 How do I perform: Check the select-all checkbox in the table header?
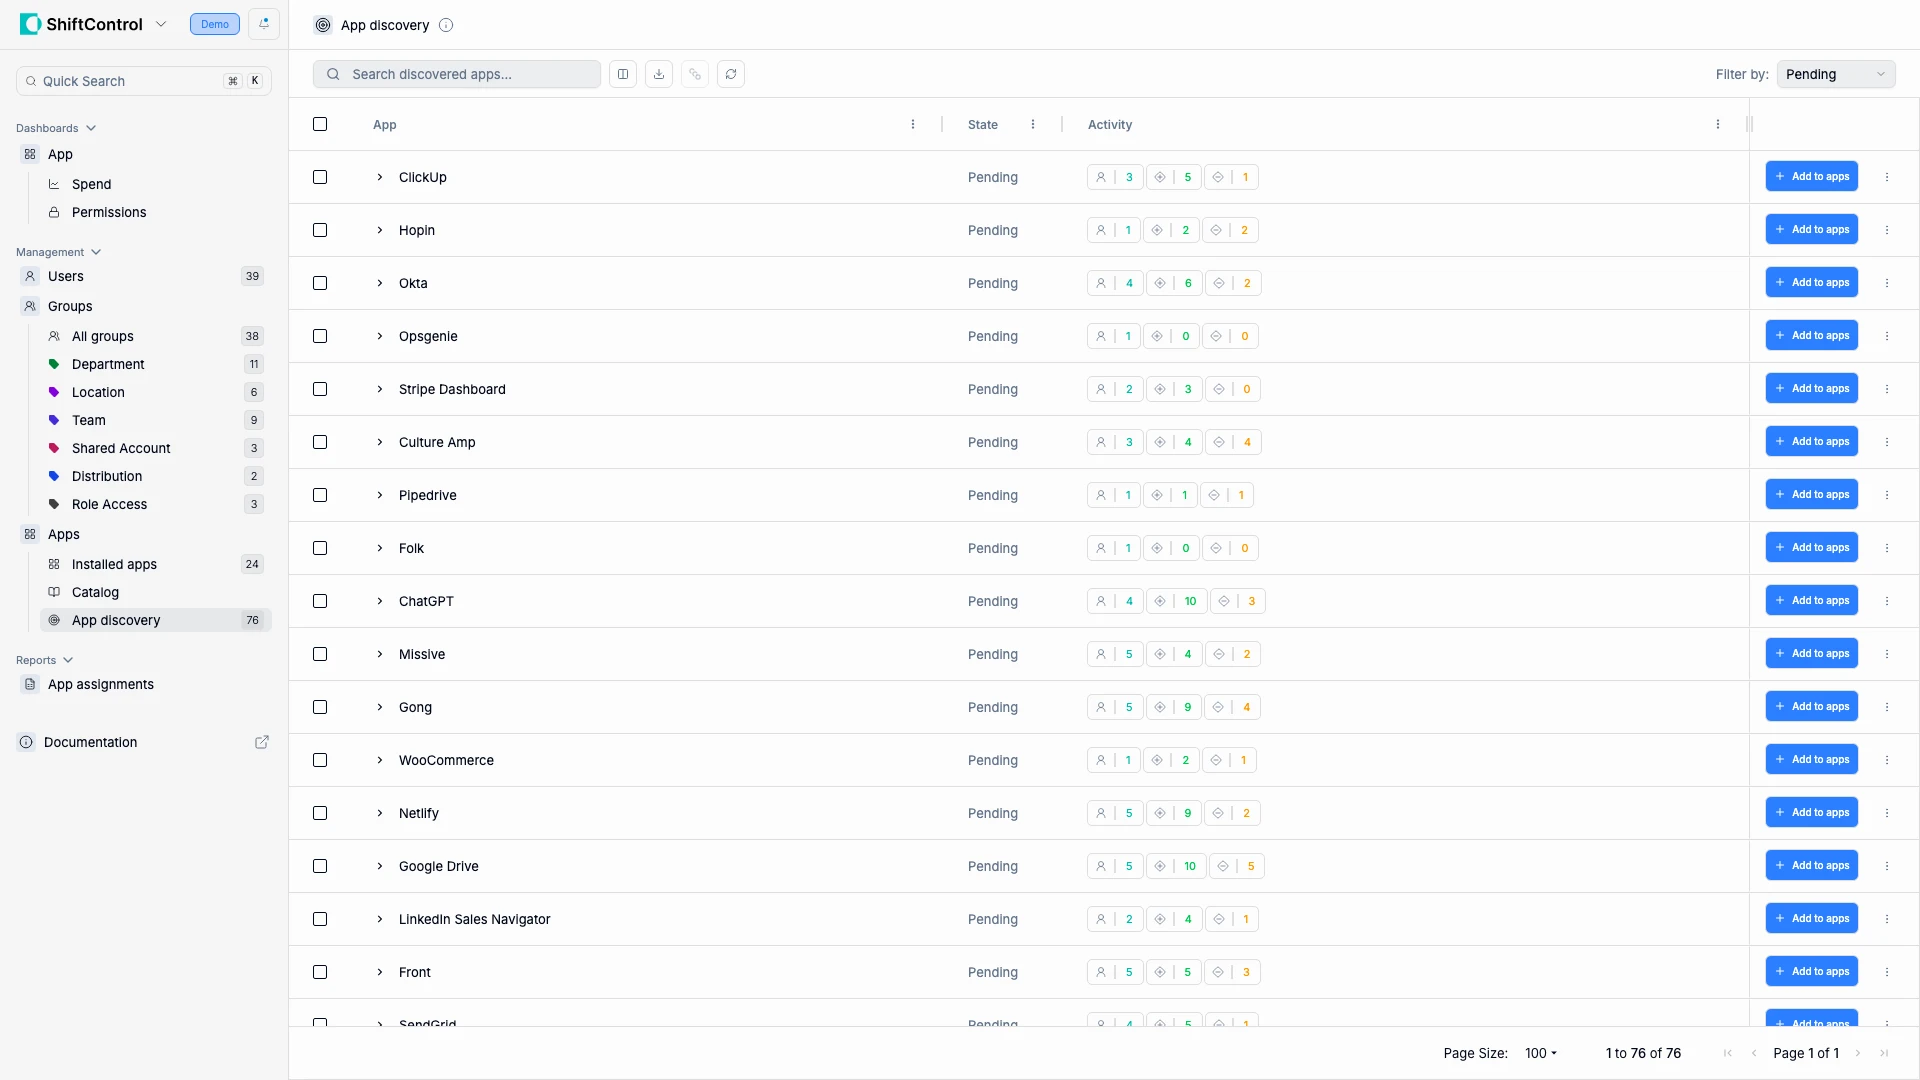[x=320, y=124]
